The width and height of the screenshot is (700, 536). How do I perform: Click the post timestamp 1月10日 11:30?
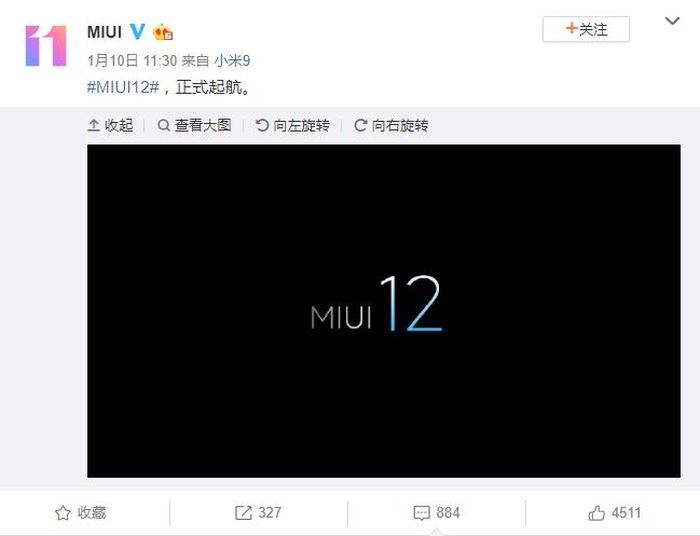coord(132,60)
